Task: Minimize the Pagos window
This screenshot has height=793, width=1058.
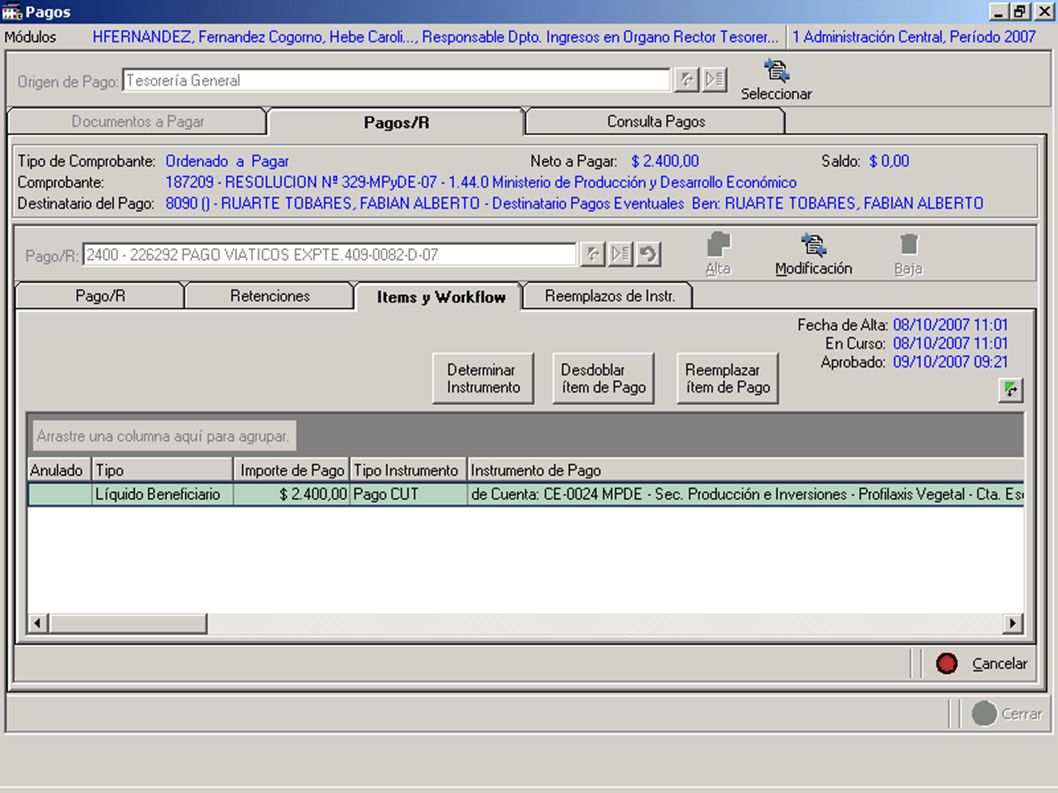Action: [999, 11]
